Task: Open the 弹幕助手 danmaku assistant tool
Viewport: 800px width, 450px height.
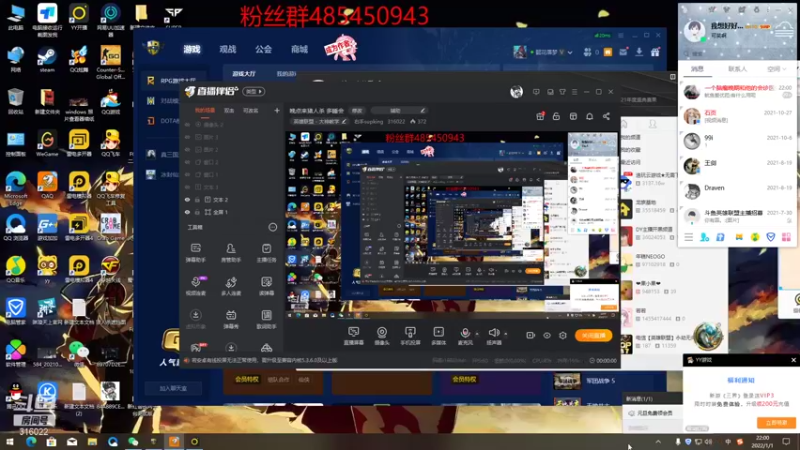Action: click(195, 253)
